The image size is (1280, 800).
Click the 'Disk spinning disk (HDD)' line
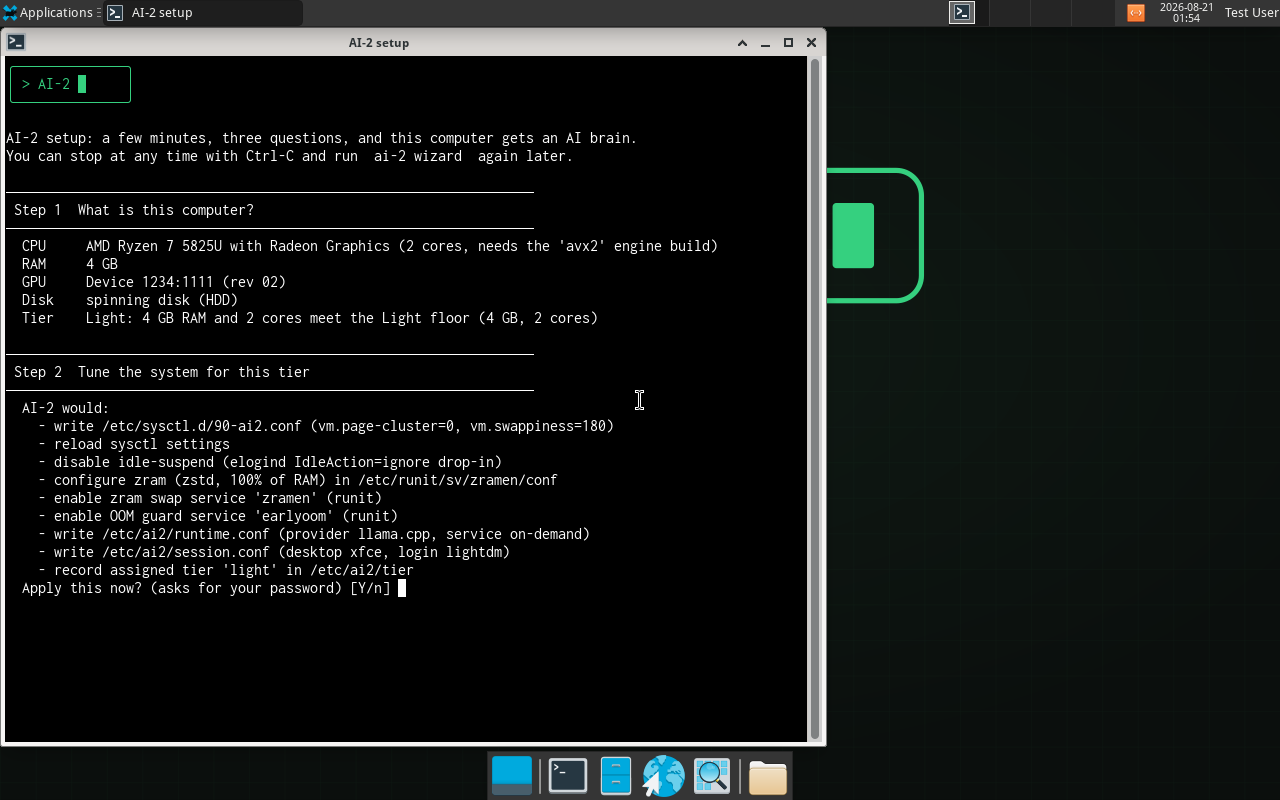click(x=130, y=300)
